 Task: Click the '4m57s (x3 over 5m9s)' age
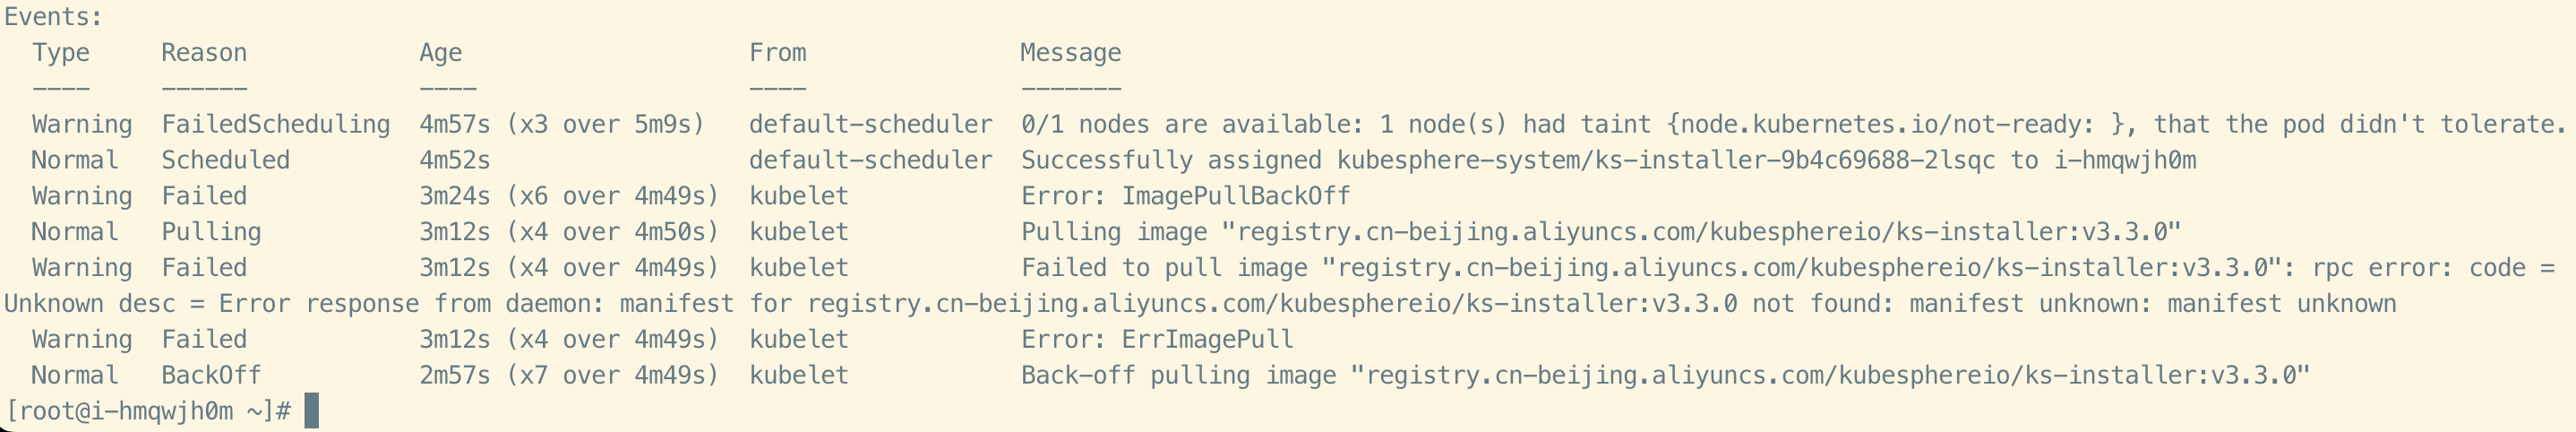point(562,125)
